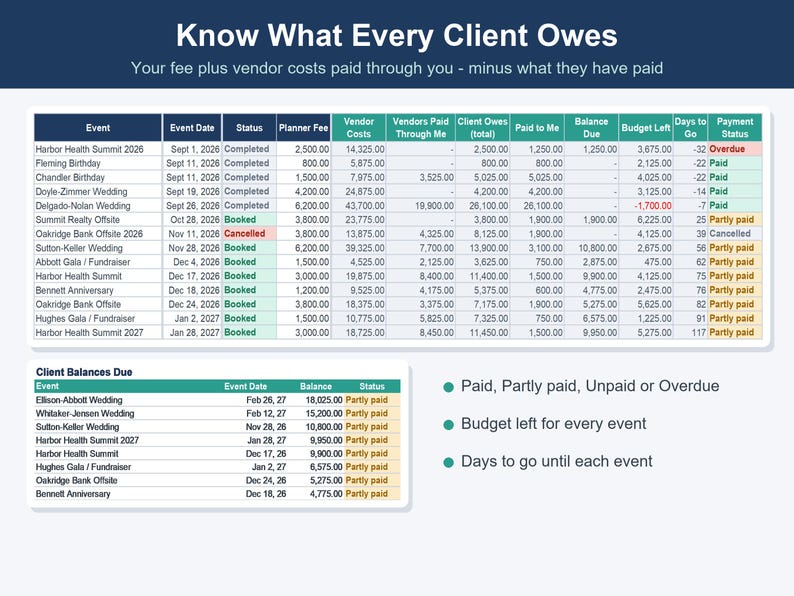Click the 'Payment Status' column header
The width and height of the screenshot is (794, 596).
tap(735, 128)
